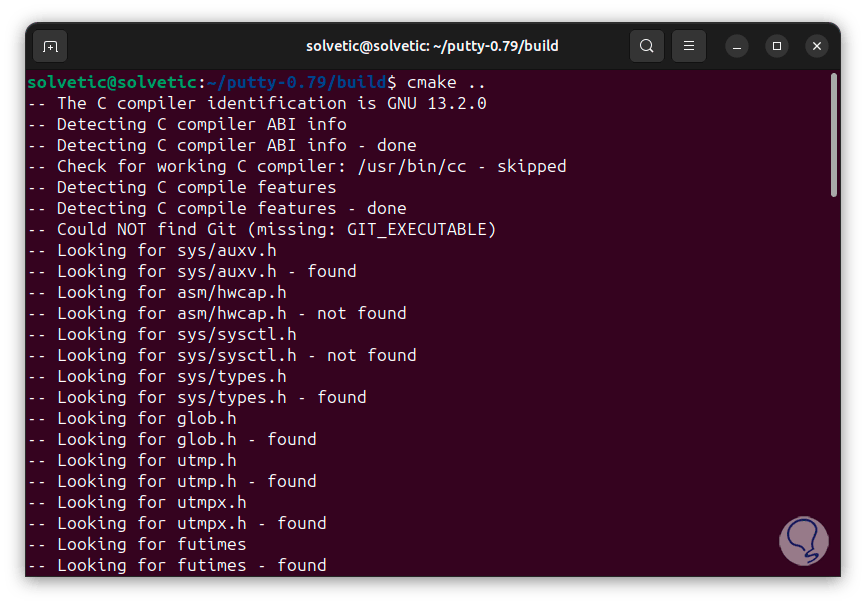Click the 'Detecting C compile features - done' line
This screenshot has height=605, width=866.
pyautogui.click(x=216, y=208)
